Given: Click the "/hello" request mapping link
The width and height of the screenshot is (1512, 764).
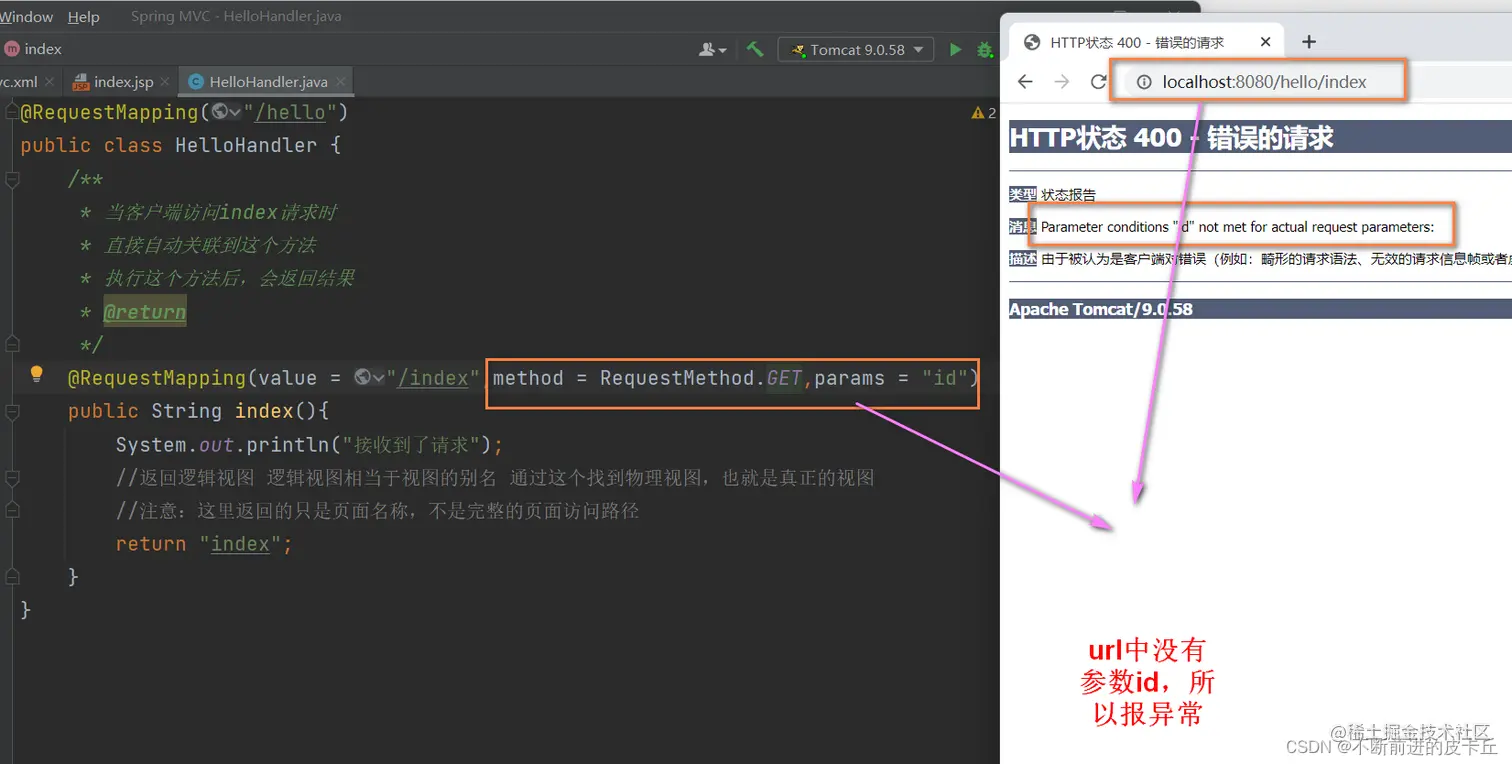Looking at the screenshot, I should pos(290,112).
